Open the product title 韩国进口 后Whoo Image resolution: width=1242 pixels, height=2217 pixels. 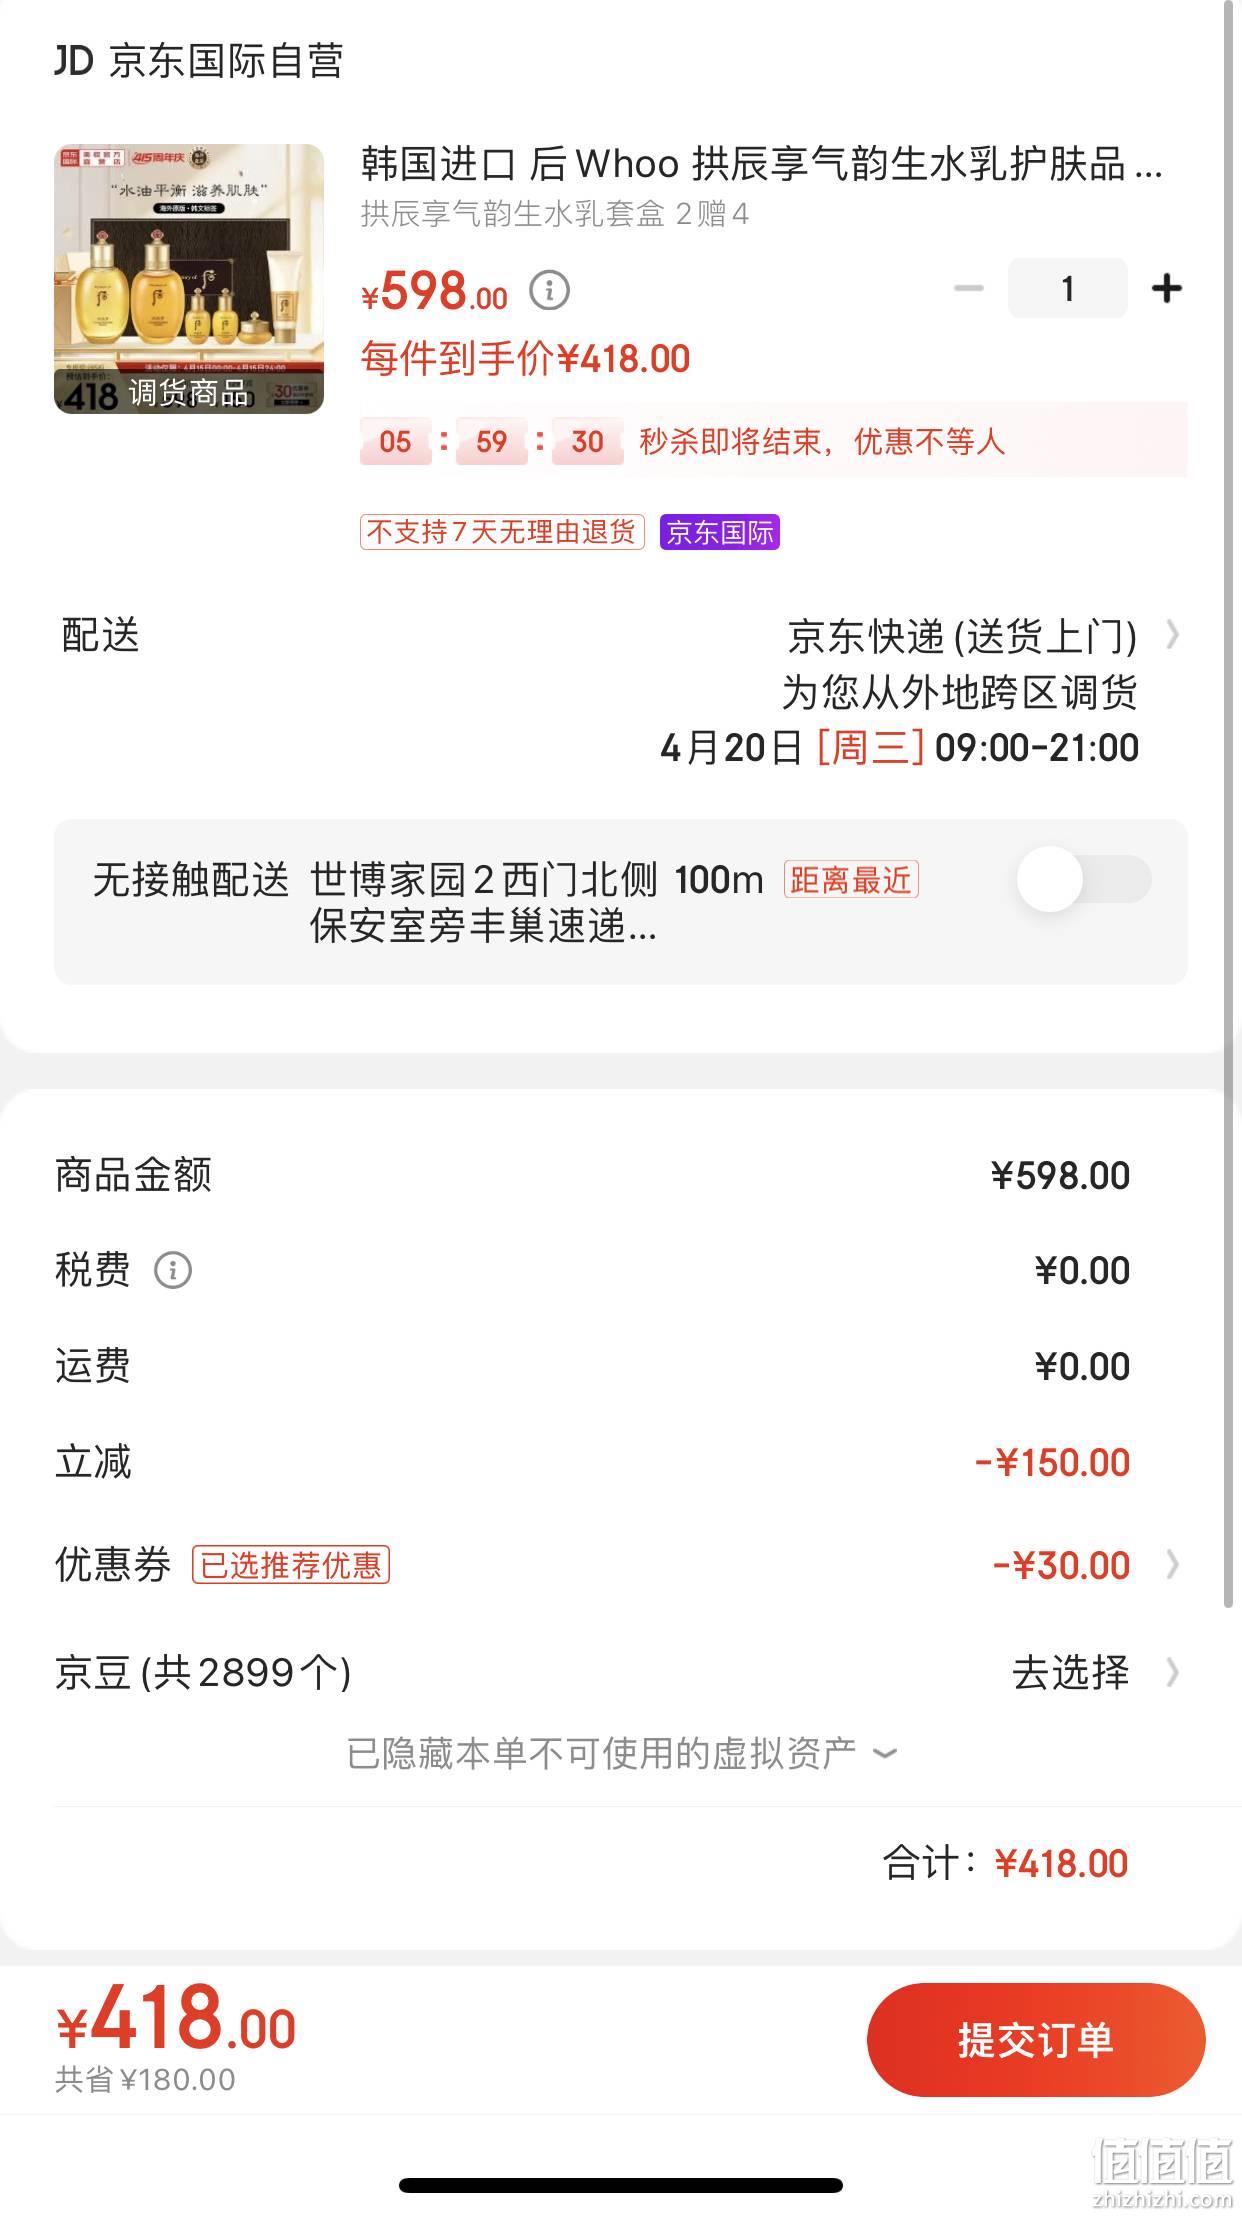pyautogui.click(x=761, y=164)
